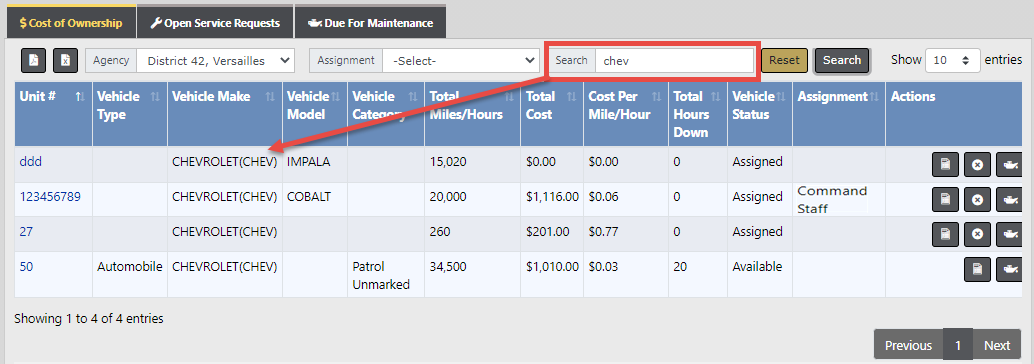Click the circled X icon for unit 27
The width and height of the screenshot is (1034, 364).
(977, 234)
